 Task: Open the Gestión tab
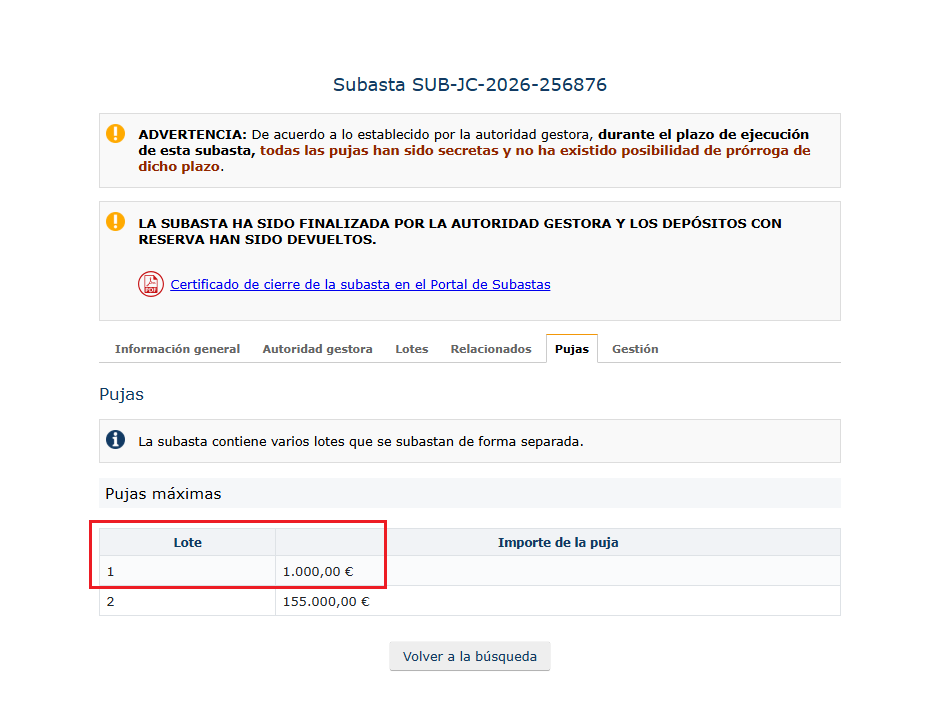pyautogui.click(x=635, y=349)
